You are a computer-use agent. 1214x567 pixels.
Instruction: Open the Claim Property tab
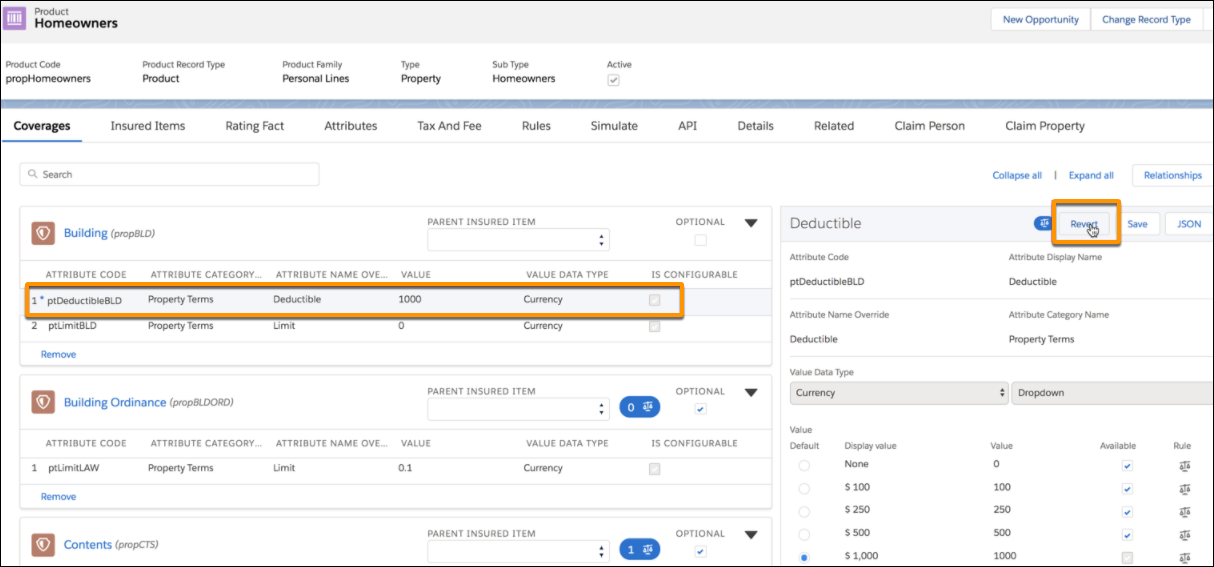click(1045, 126)
